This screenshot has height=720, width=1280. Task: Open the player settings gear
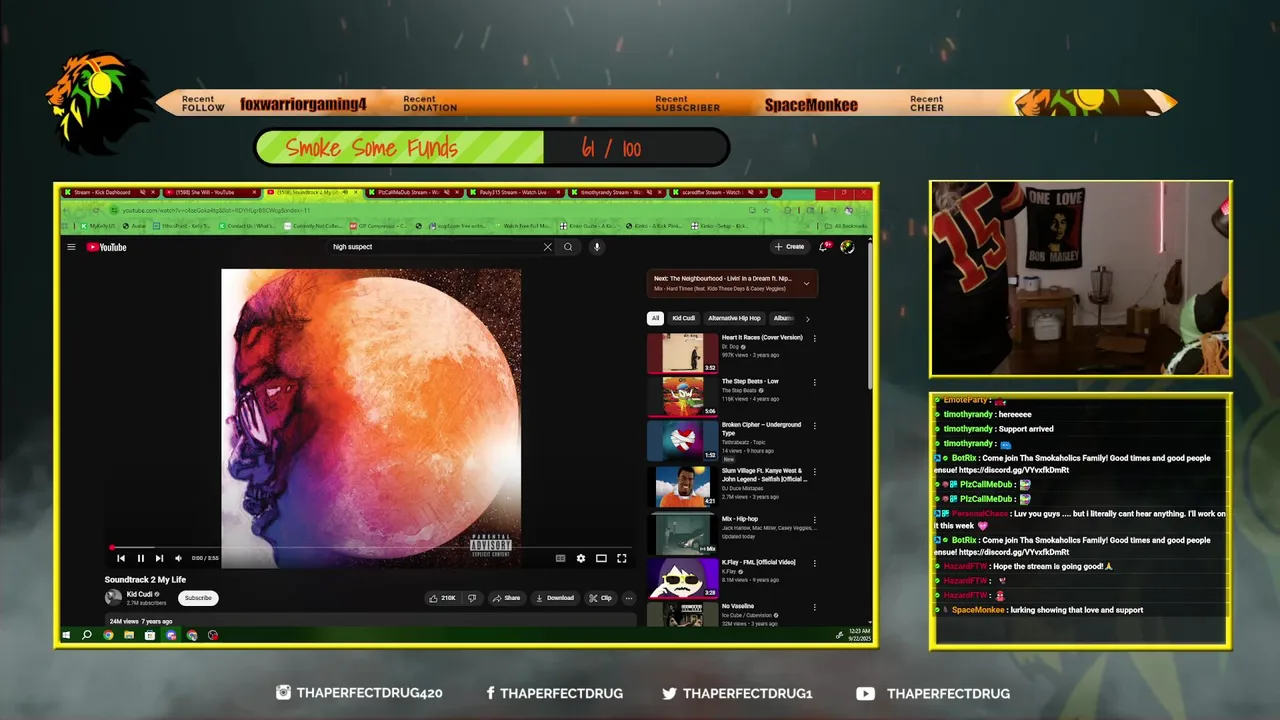coord(581,558)
